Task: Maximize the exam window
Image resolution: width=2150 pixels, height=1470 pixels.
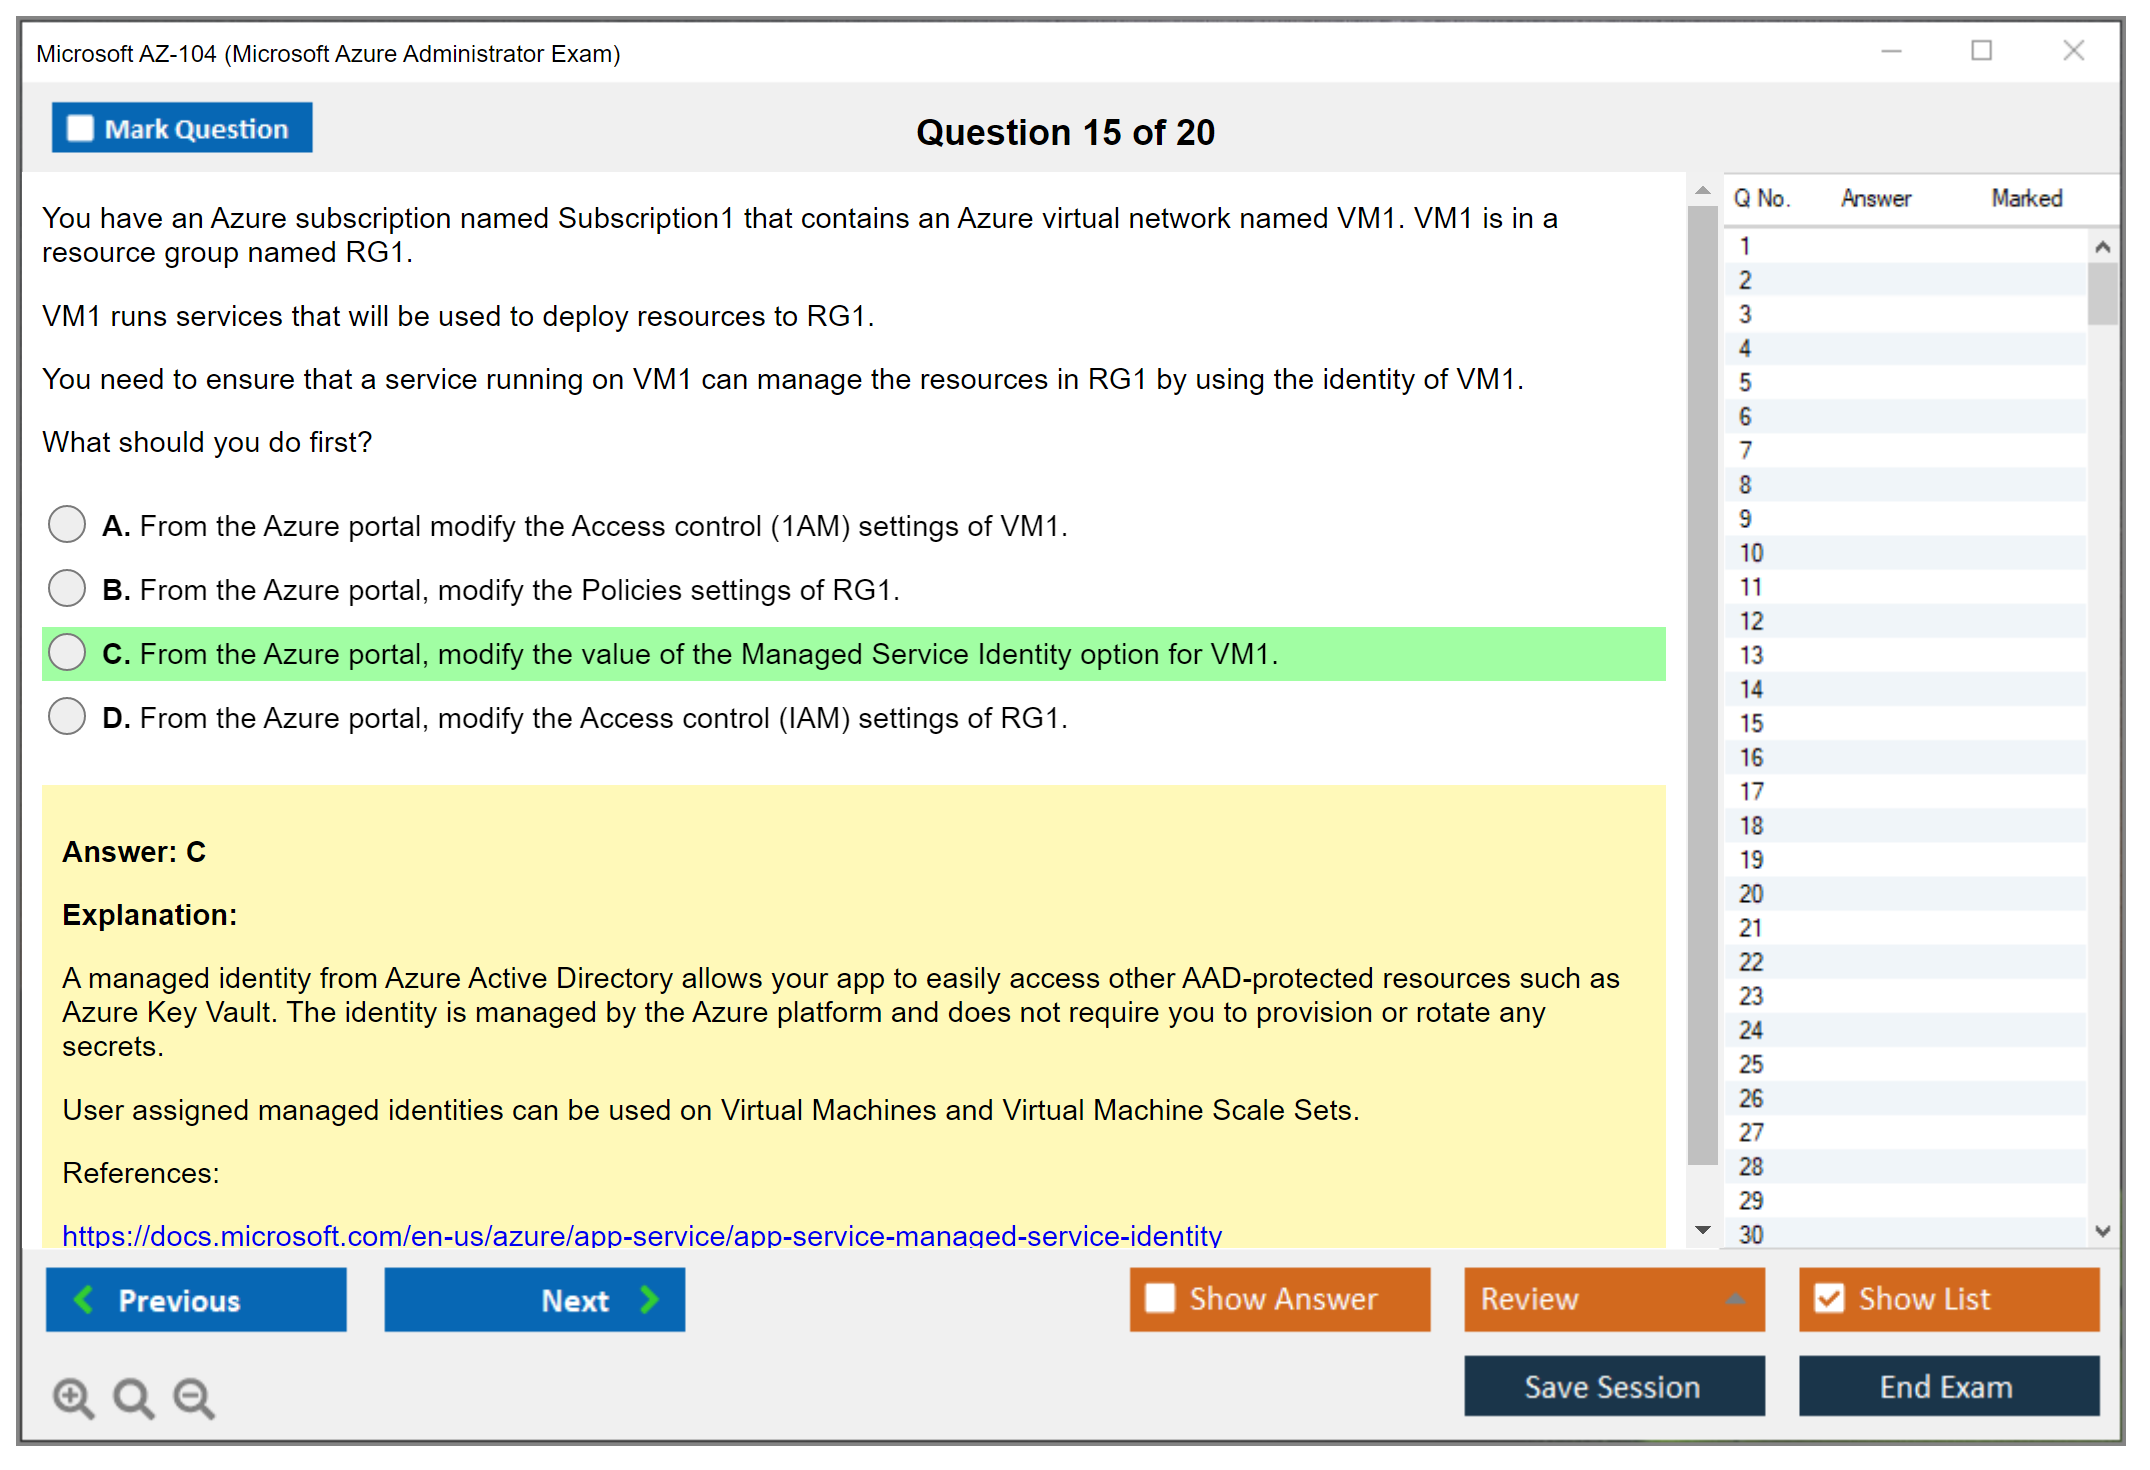Action: (x=1981, y=51)
